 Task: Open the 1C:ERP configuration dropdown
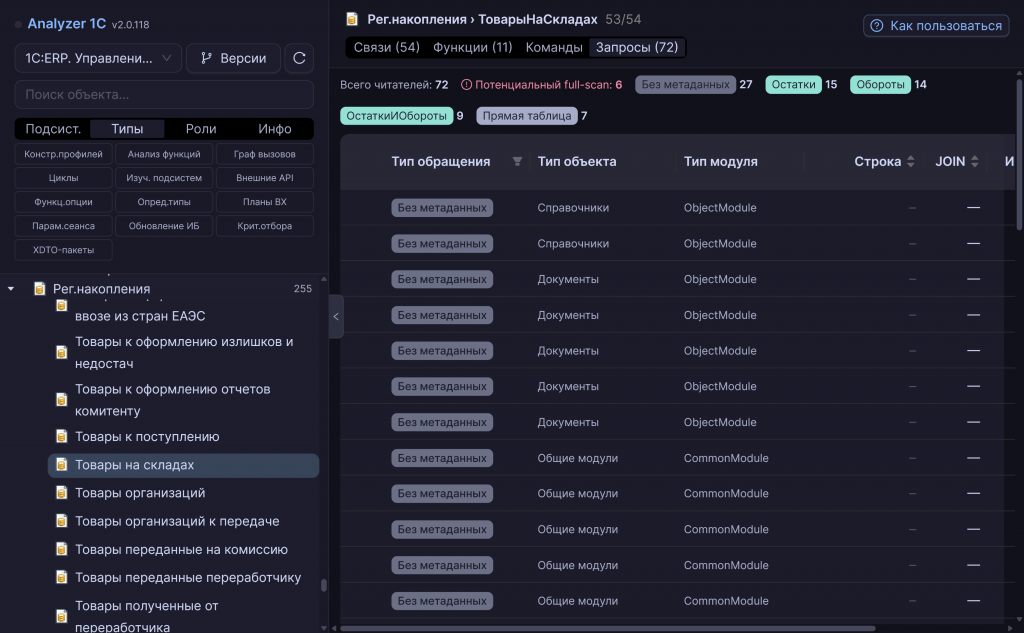(98, 58)
